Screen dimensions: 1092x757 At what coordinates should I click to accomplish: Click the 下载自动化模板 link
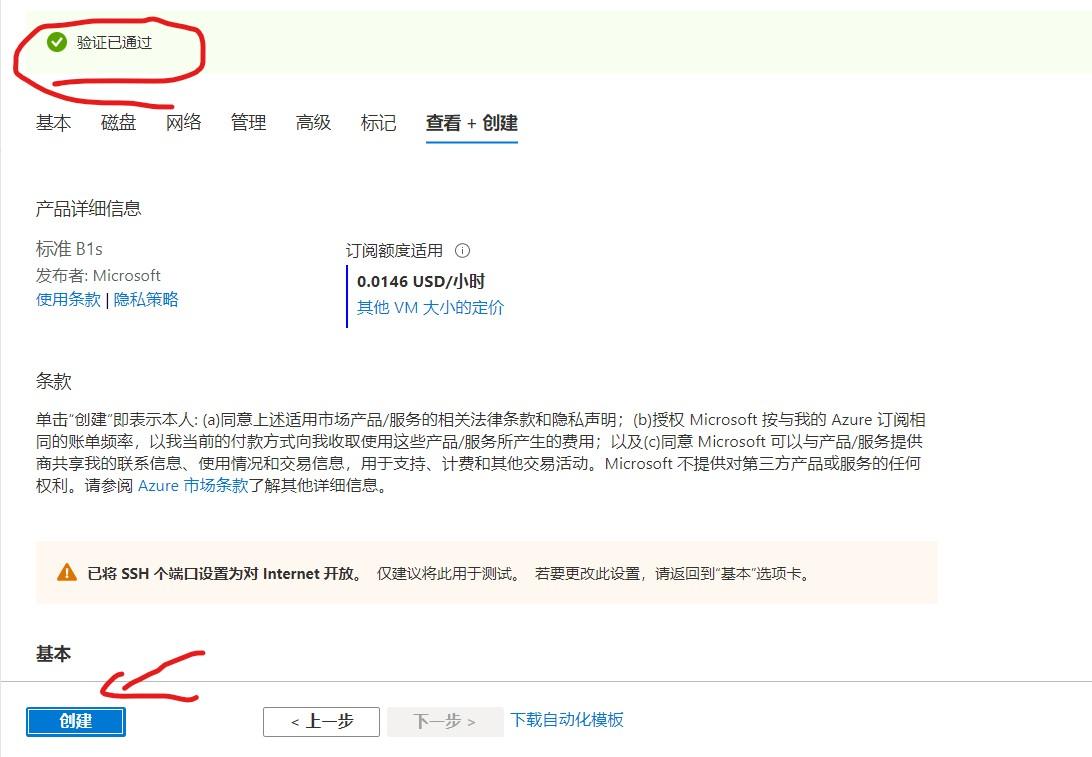(567, 720)
